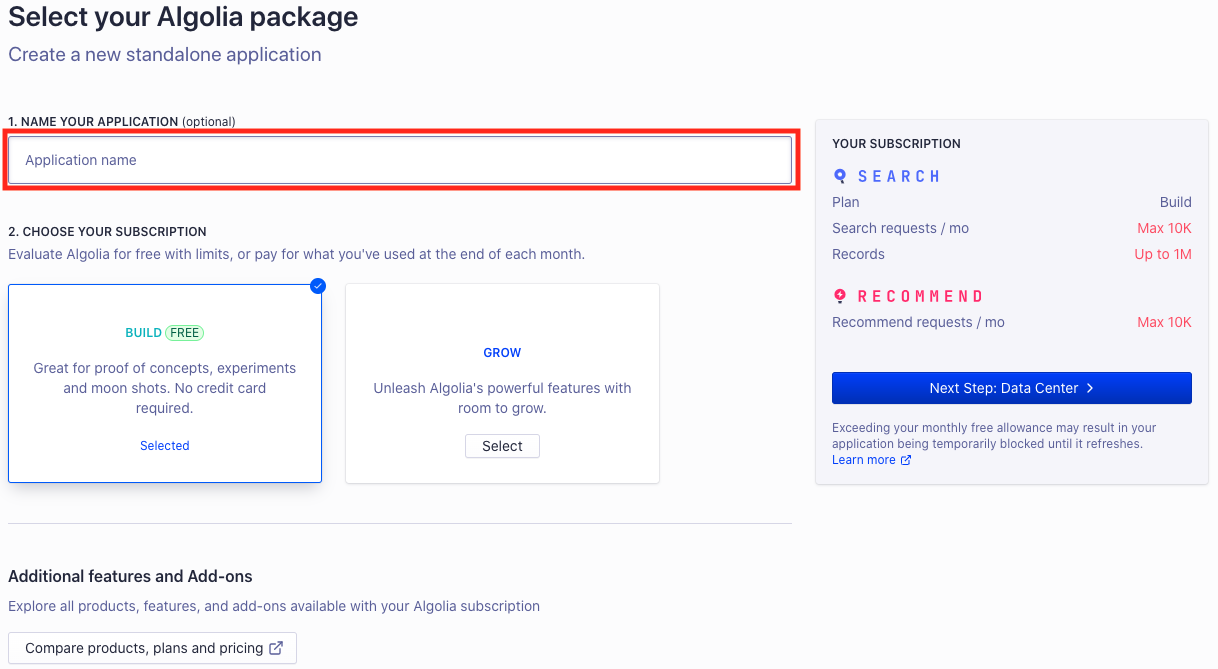Click the arrow on Next Step button

(x=1090, y=388)
